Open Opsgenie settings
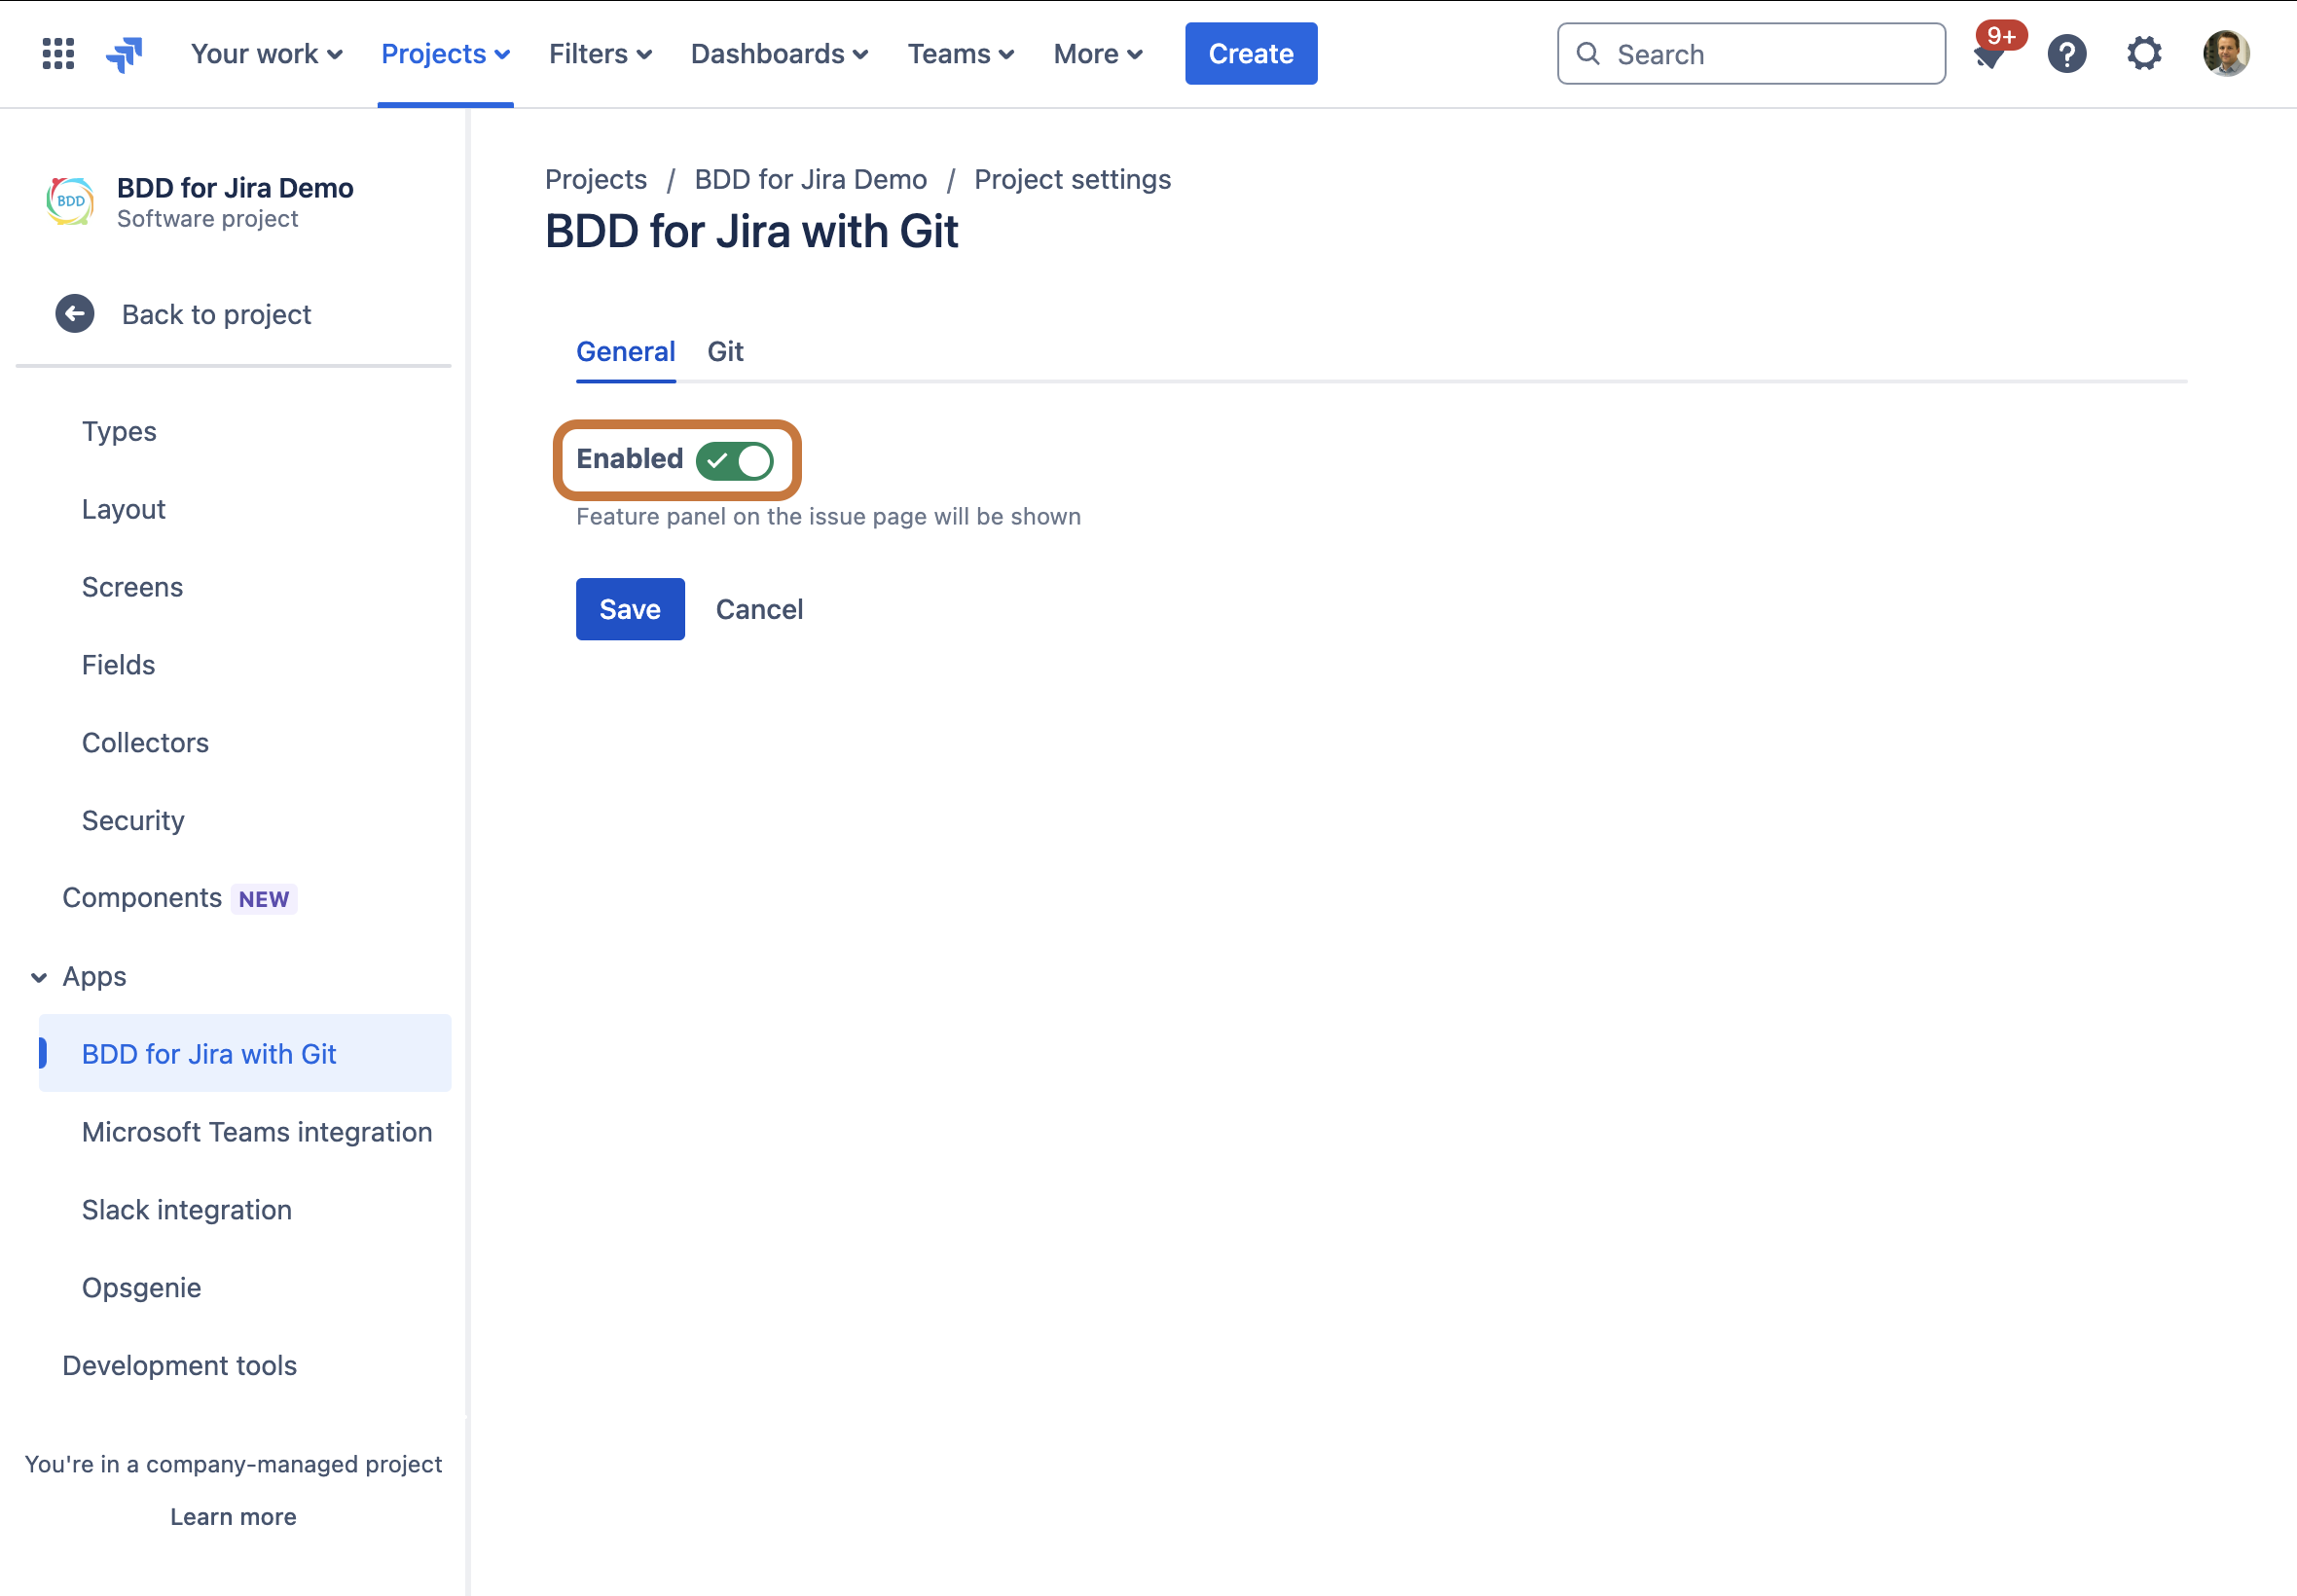 click(x=141, y=1288)
